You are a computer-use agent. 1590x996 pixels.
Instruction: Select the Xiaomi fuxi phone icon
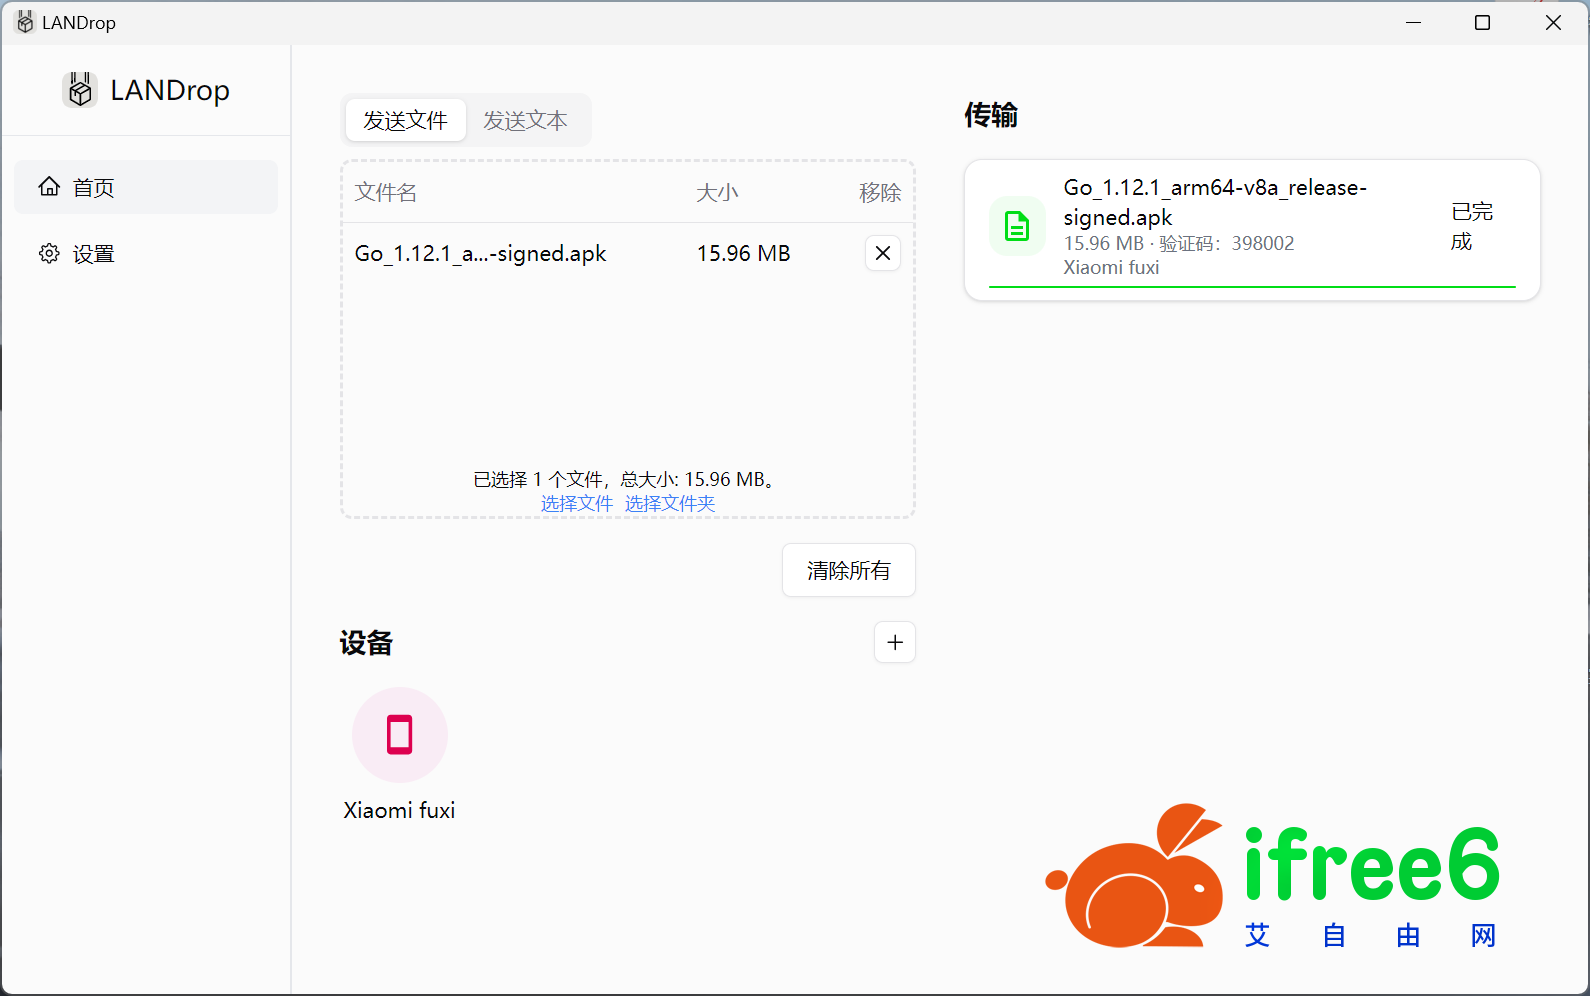tap(399, 735)
